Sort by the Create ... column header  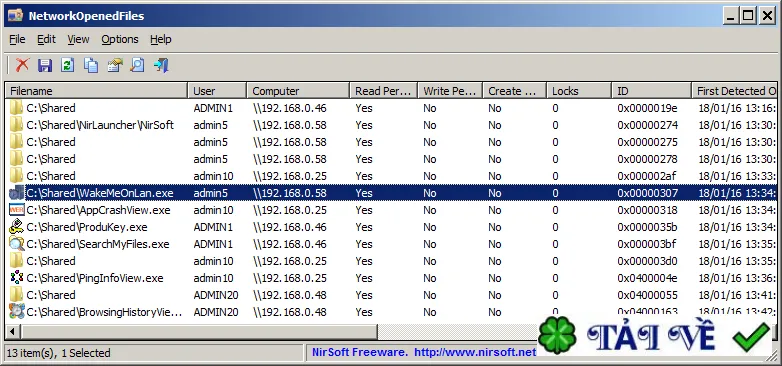pos(515,91)
